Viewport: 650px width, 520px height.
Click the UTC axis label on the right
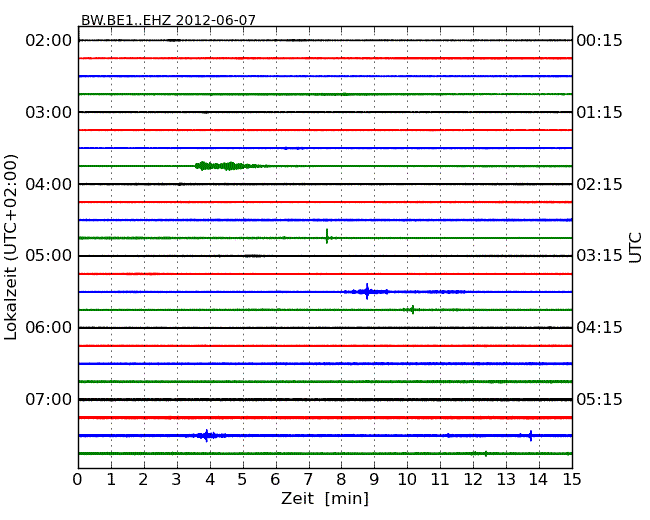(635, 248)
